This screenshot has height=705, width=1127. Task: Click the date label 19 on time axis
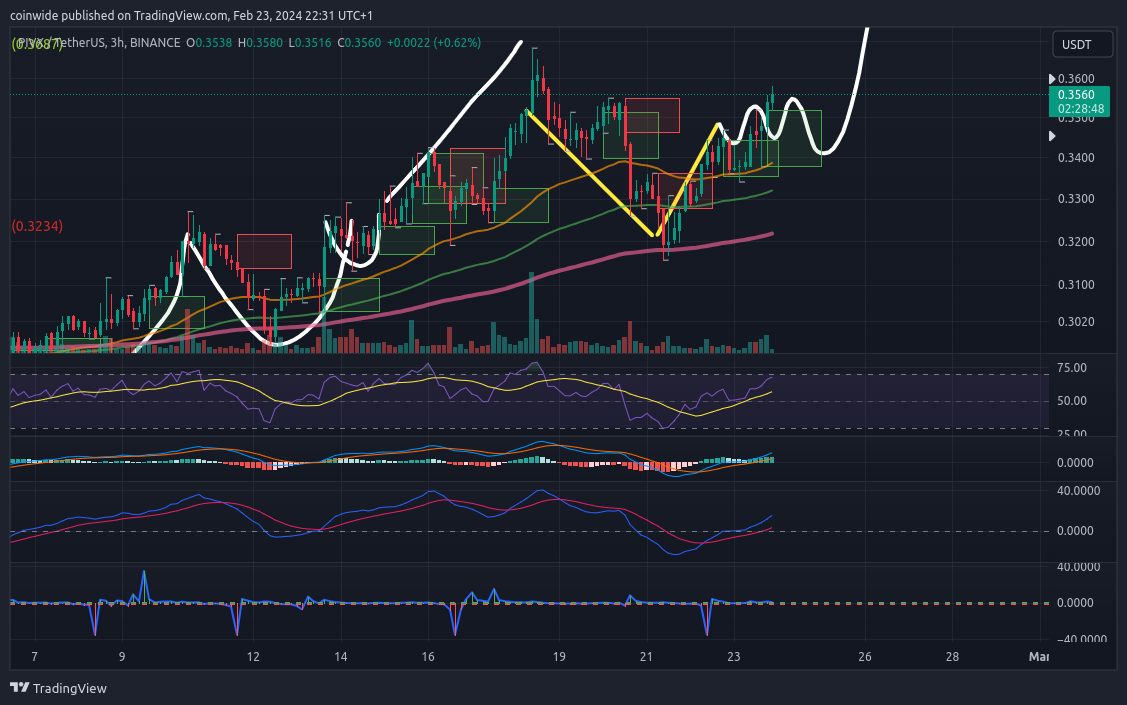(x=559, y=656)
